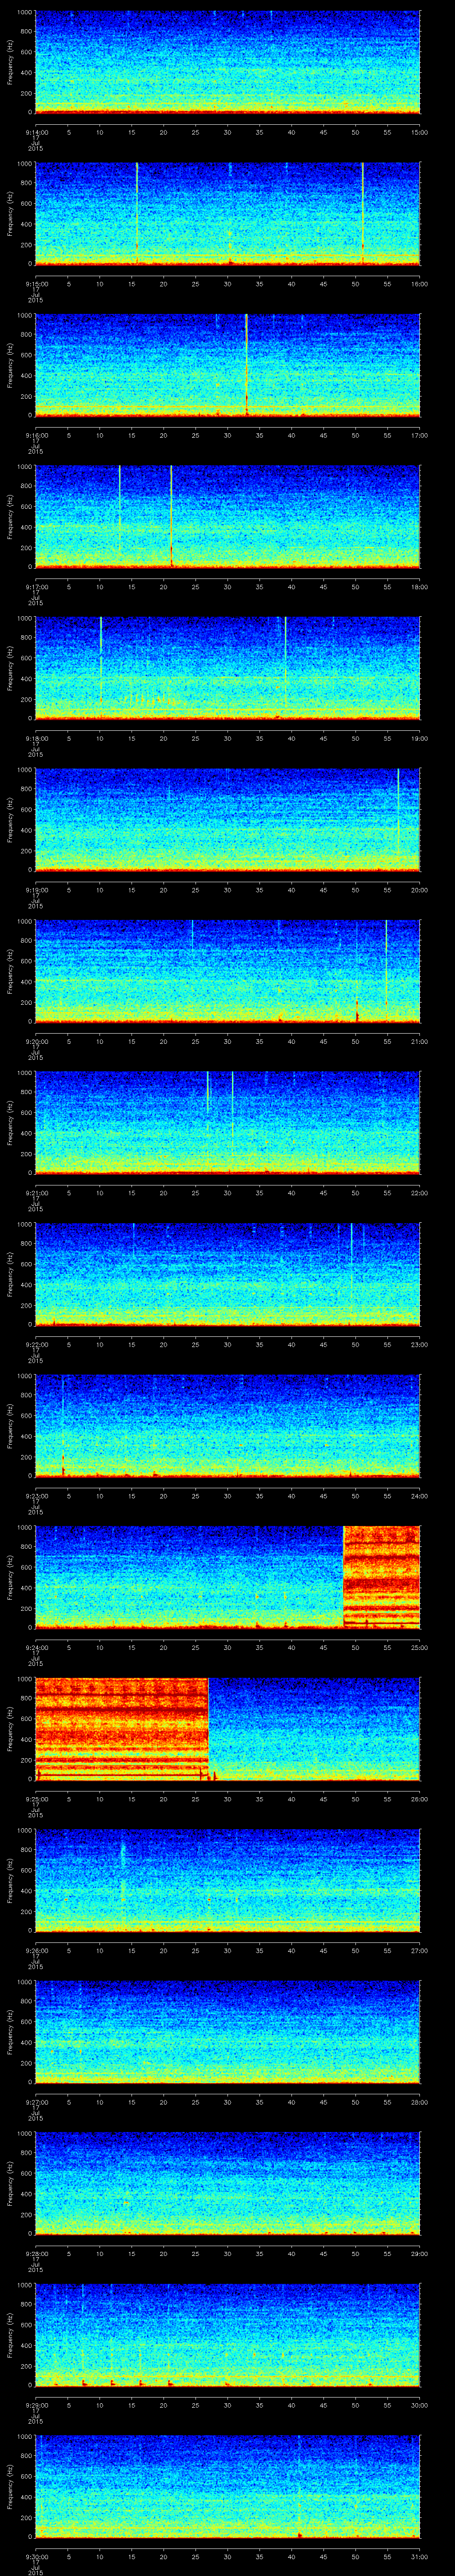Choose the 9:21:00 time label
Screen dimensions: 455x2576
[36, 1193]
